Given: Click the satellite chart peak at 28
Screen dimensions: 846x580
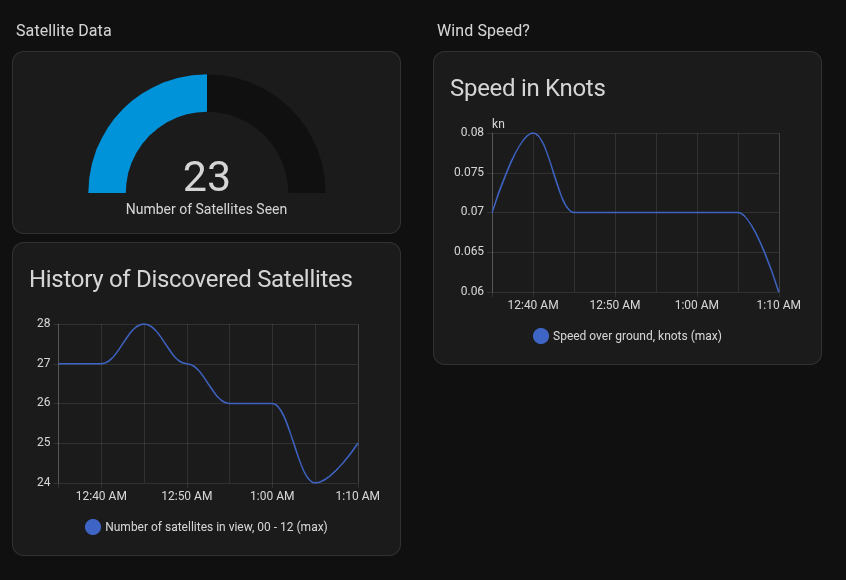Looking at the screenshot, I should click(145, 324).
